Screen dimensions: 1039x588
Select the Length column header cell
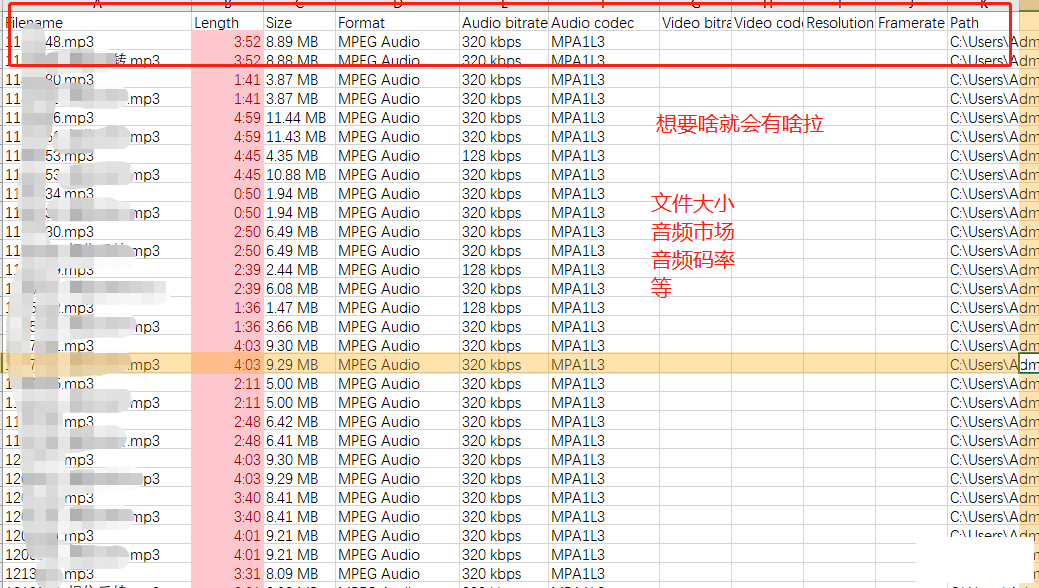tap(227, 23)
